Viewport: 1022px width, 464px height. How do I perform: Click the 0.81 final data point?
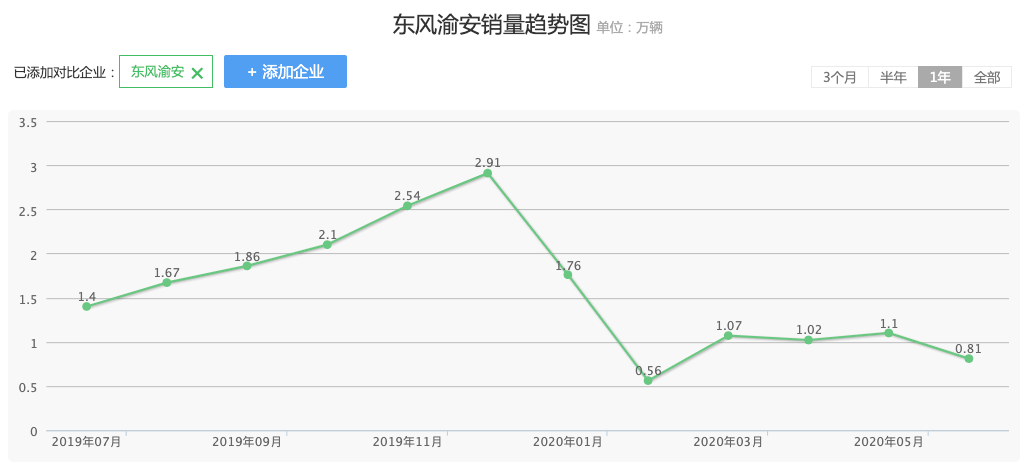click(x=969, y=358)
